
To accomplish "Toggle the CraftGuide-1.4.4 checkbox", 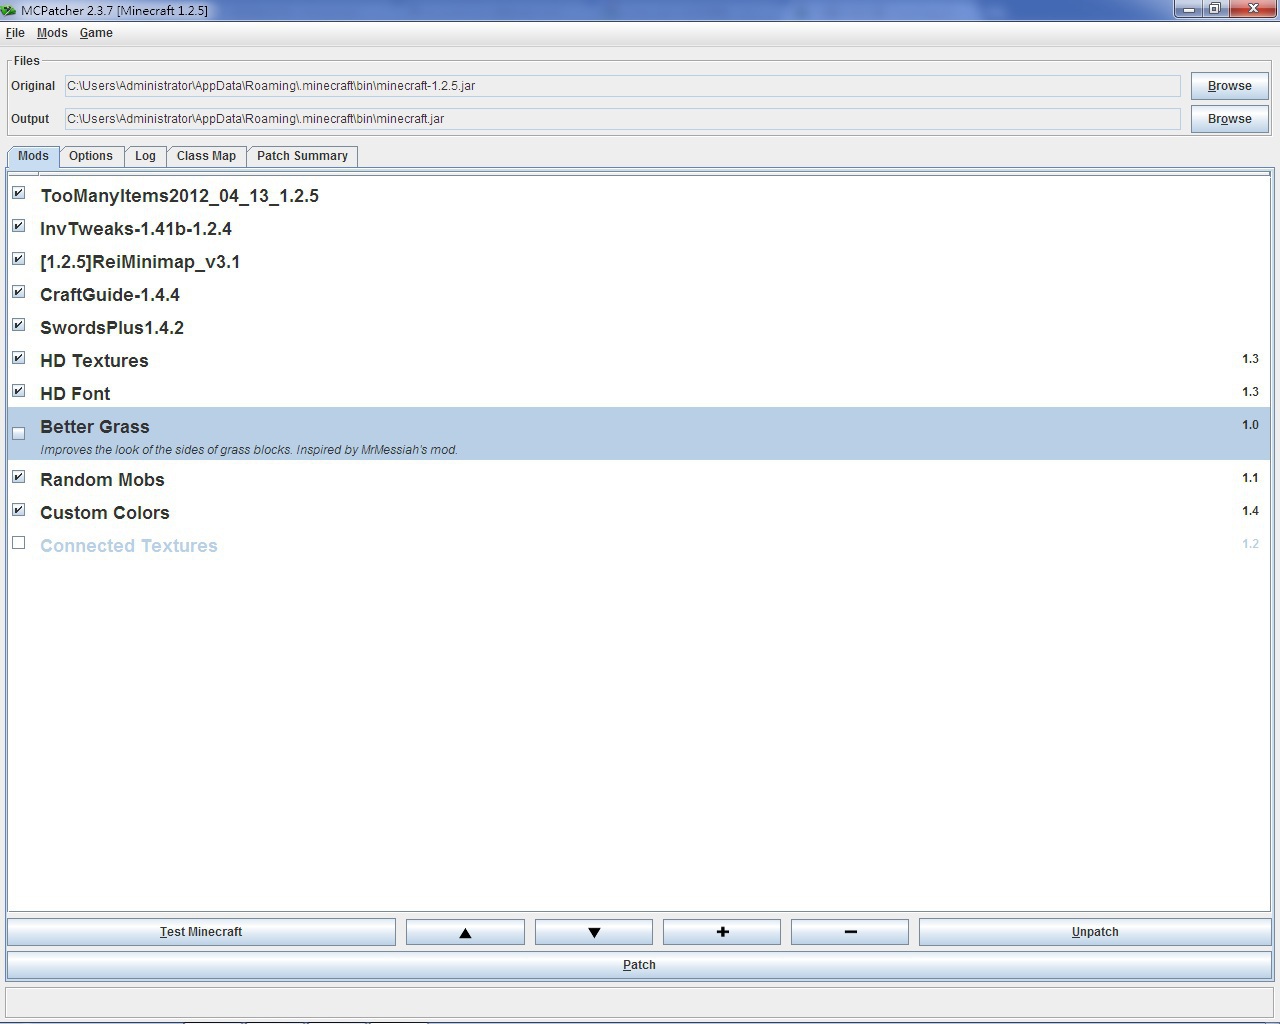I will (x=19, y=292).
